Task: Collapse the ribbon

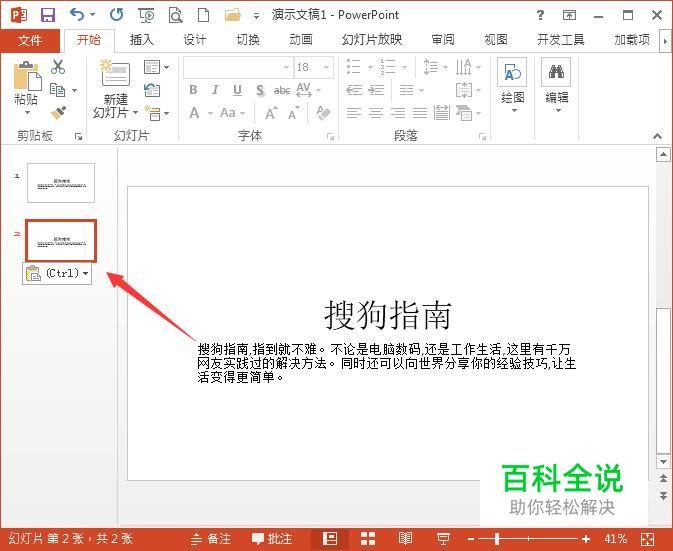Action: [657, 136]
